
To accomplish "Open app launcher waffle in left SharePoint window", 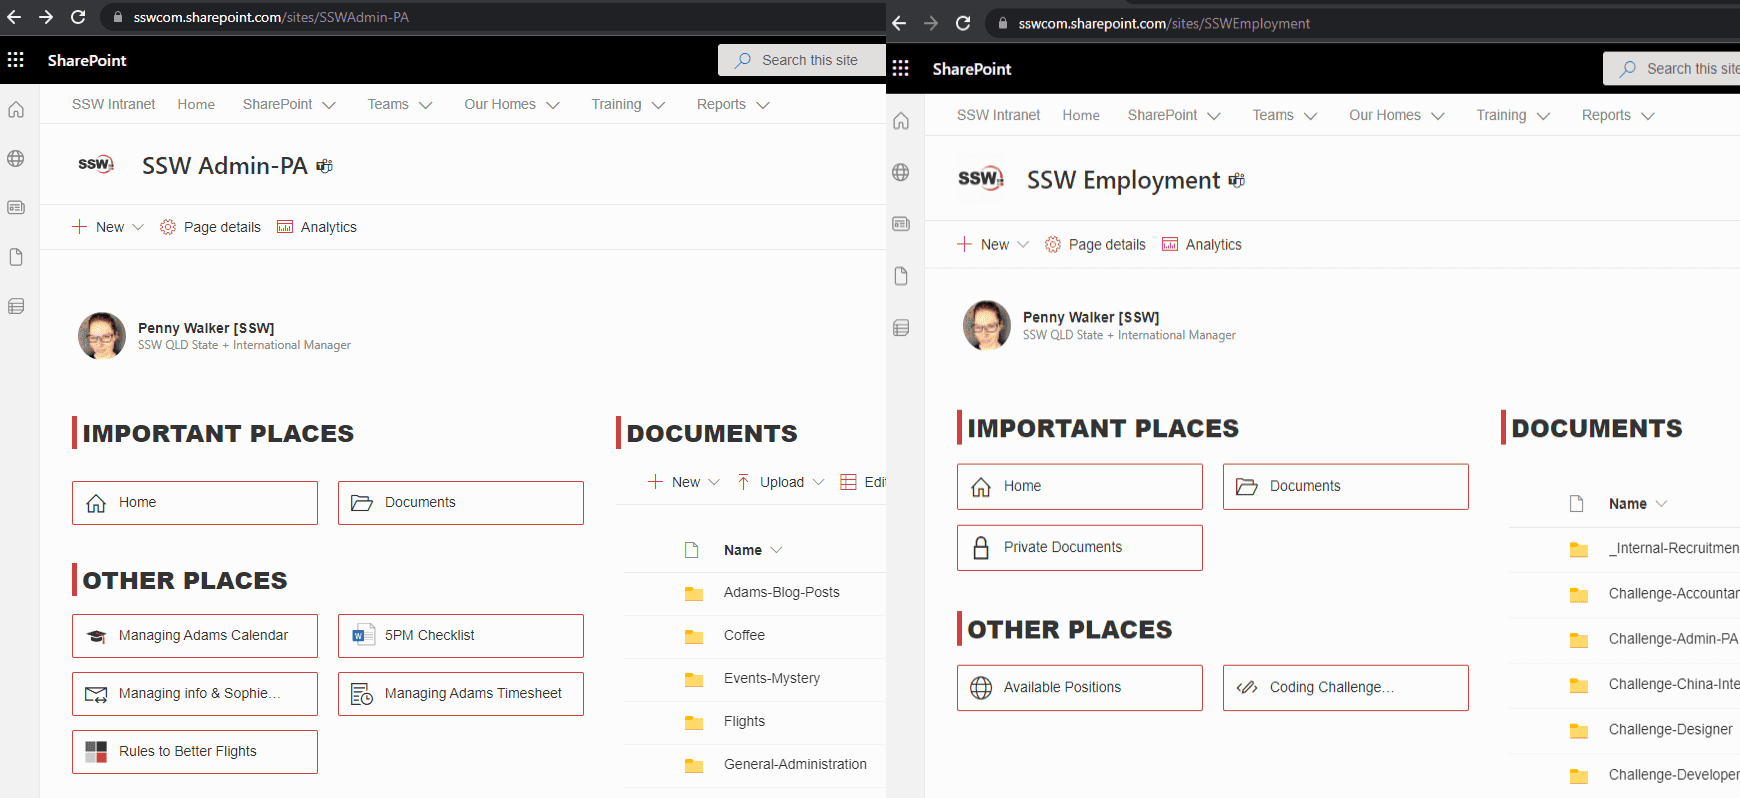I will pyautogui.click(x=16, y=60).
